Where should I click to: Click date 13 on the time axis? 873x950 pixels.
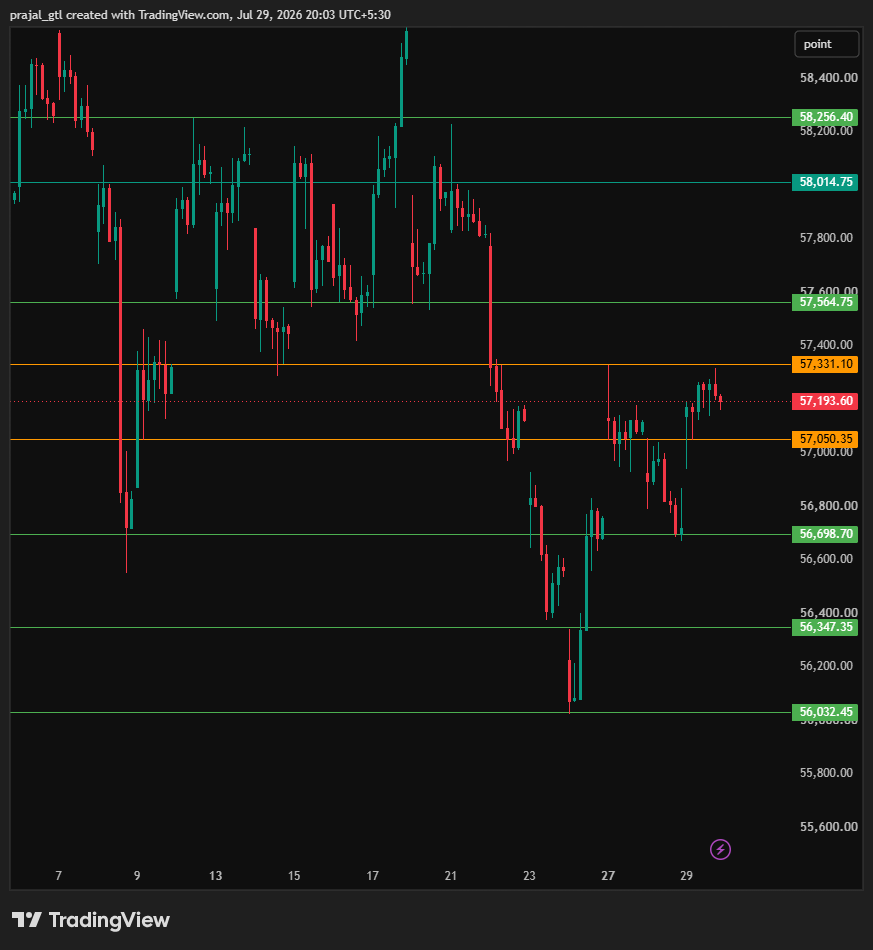click(x=216, y=875)
